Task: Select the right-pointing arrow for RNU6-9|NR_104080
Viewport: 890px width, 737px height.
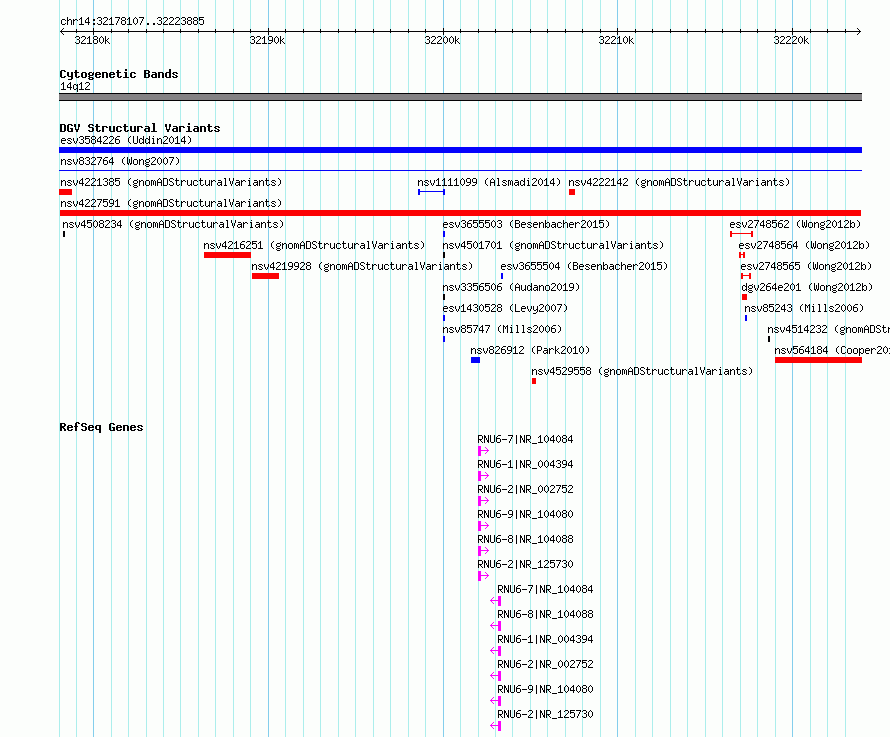Action: (x=484, y=526)
